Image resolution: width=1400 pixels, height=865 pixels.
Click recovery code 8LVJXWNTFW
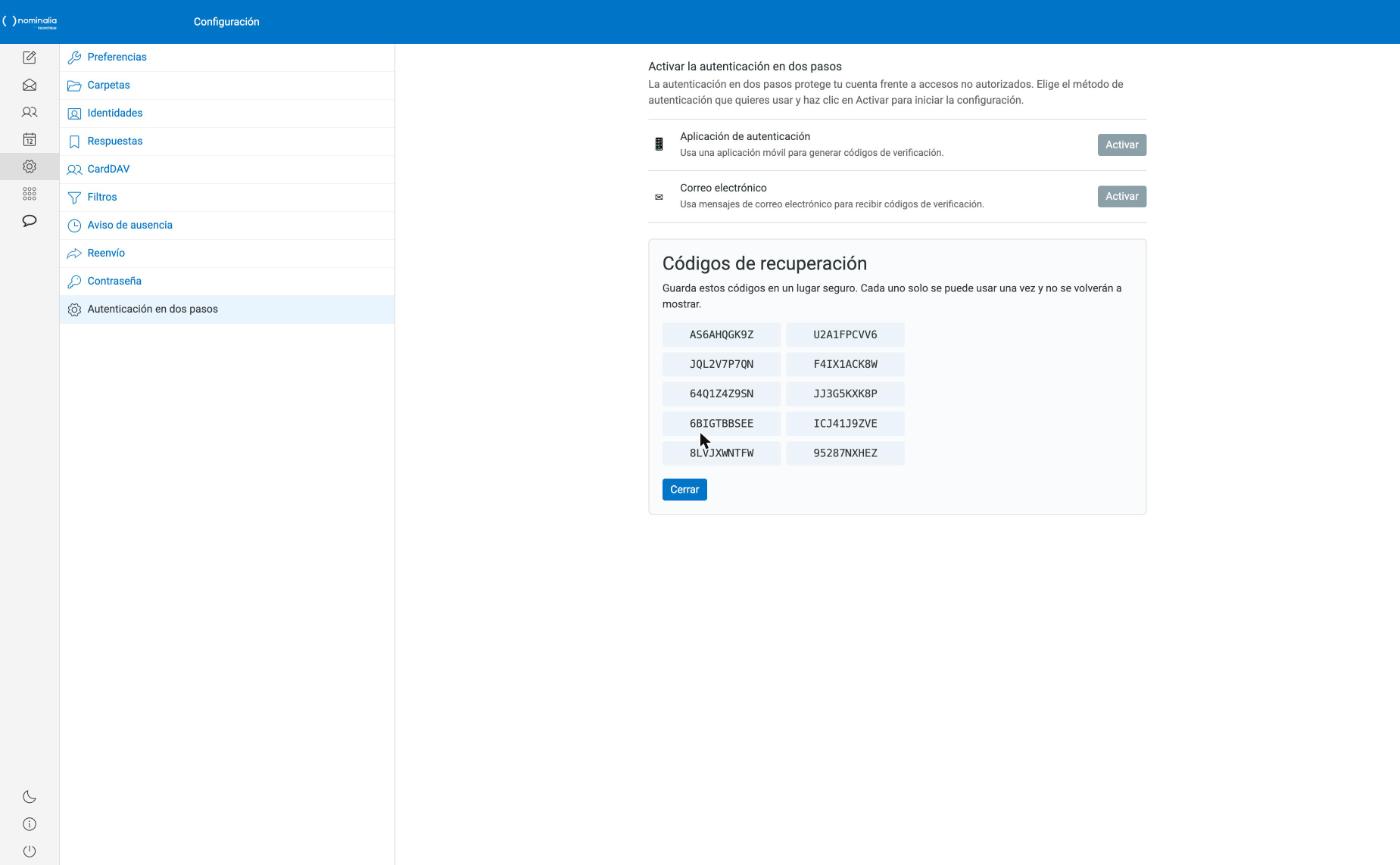721,453
